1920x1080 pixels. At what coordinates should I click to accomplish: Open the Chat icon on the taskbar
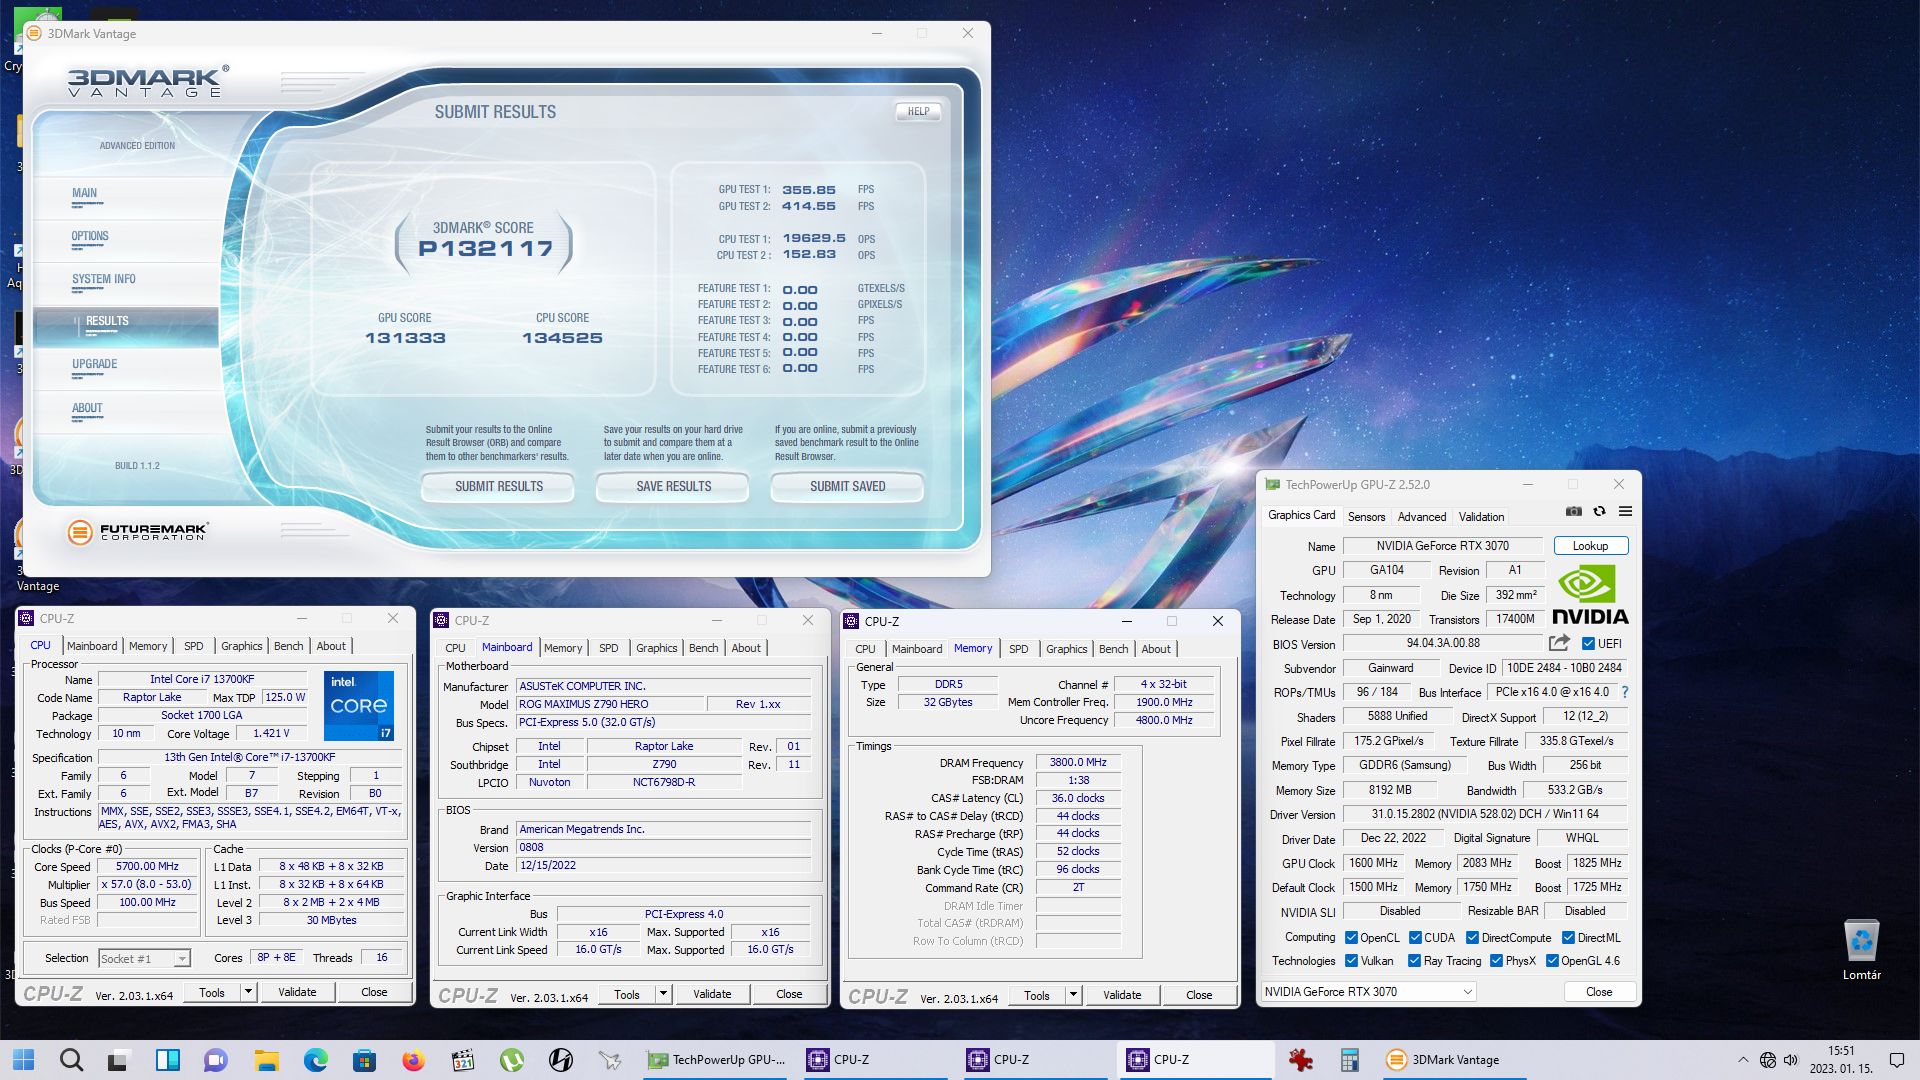click(x=216, y=1060)
